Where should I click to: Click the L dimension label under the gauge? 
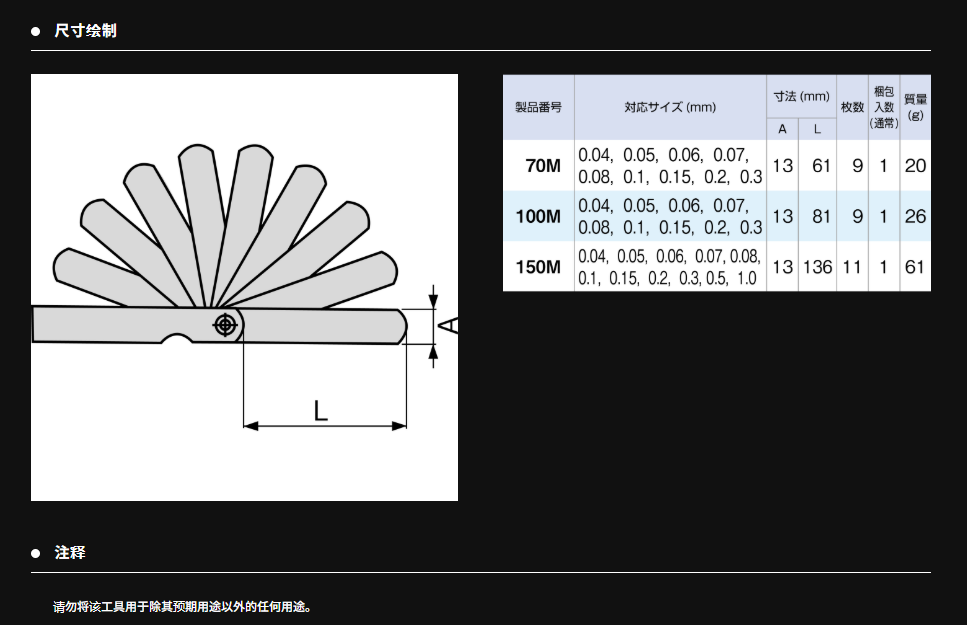click(320, 410)
